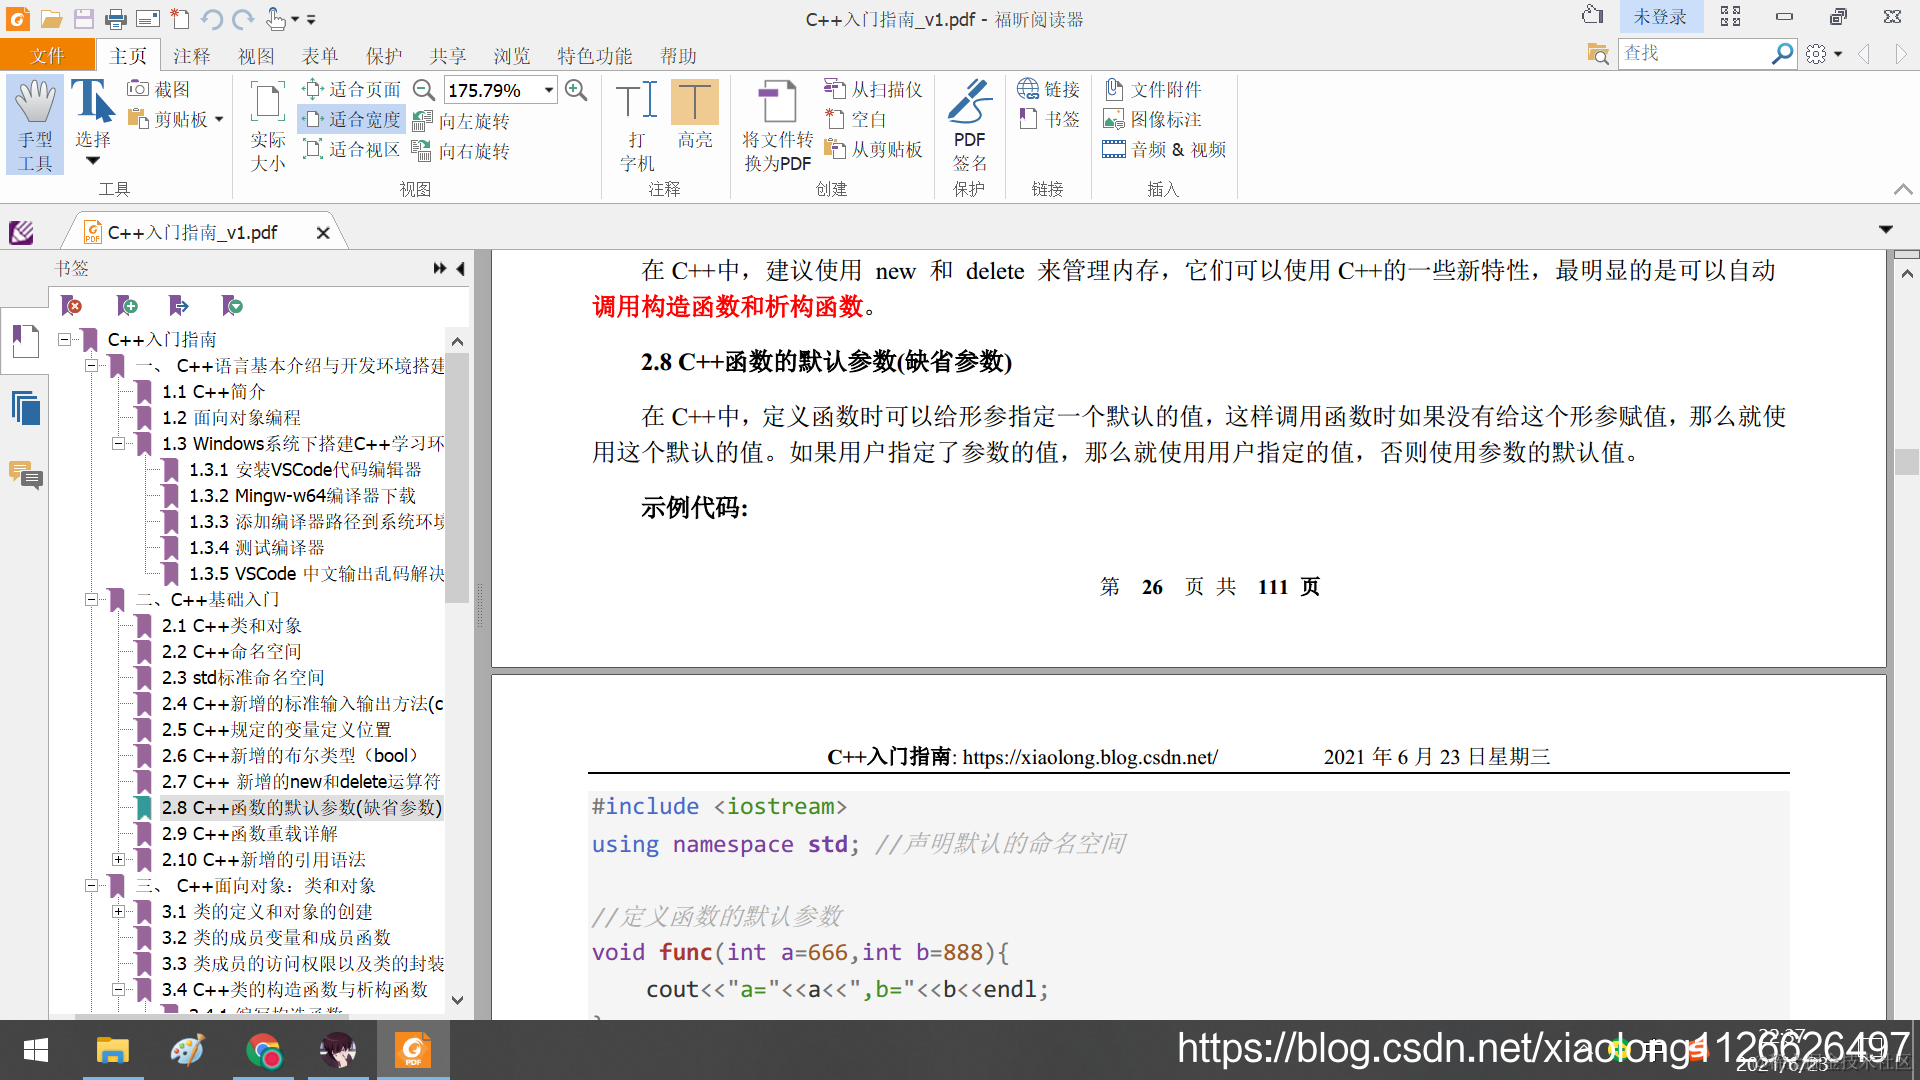
Task: Toggle Fit Width (适合宽度) view mode
Action: click(x=352, y=119)
